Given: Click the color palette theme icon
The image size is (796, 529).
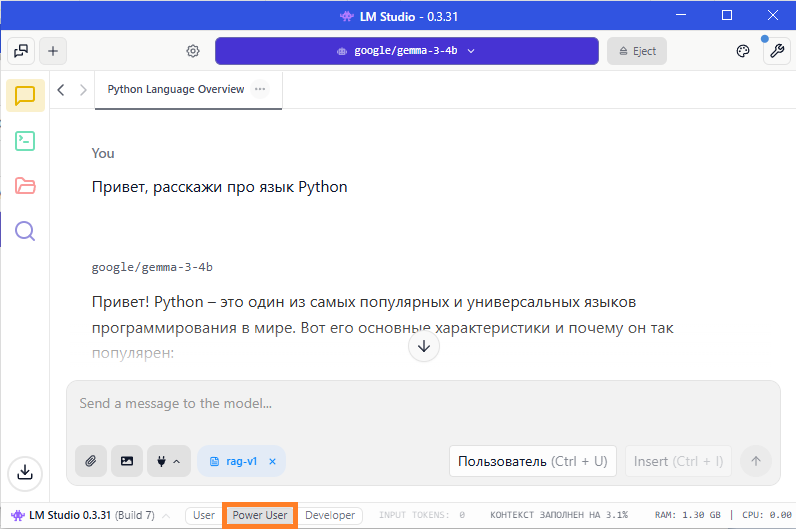Looking at the screenshot, I should pos(743,52).
